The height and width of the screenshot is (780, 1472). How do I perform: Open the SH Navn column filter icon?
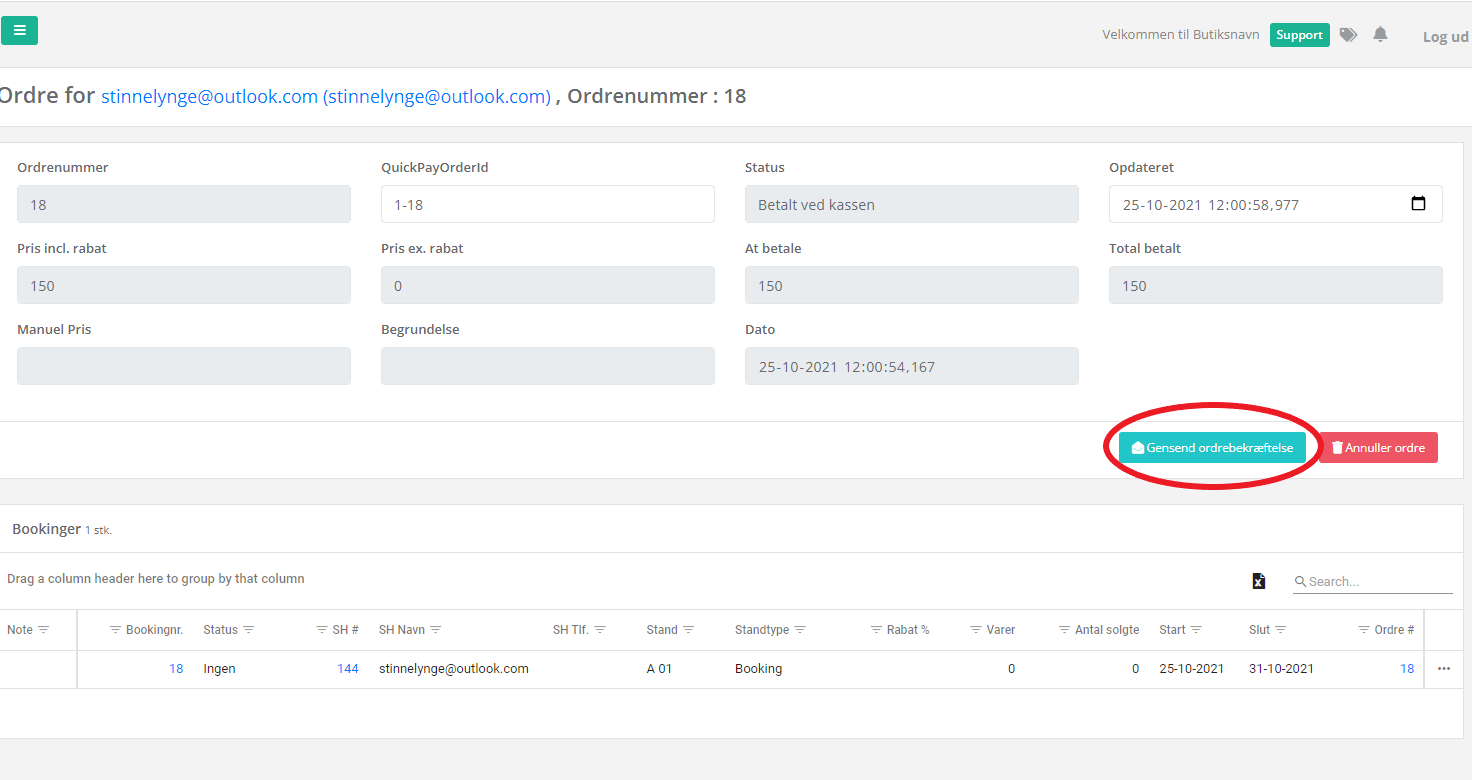(x=436, y=630)
